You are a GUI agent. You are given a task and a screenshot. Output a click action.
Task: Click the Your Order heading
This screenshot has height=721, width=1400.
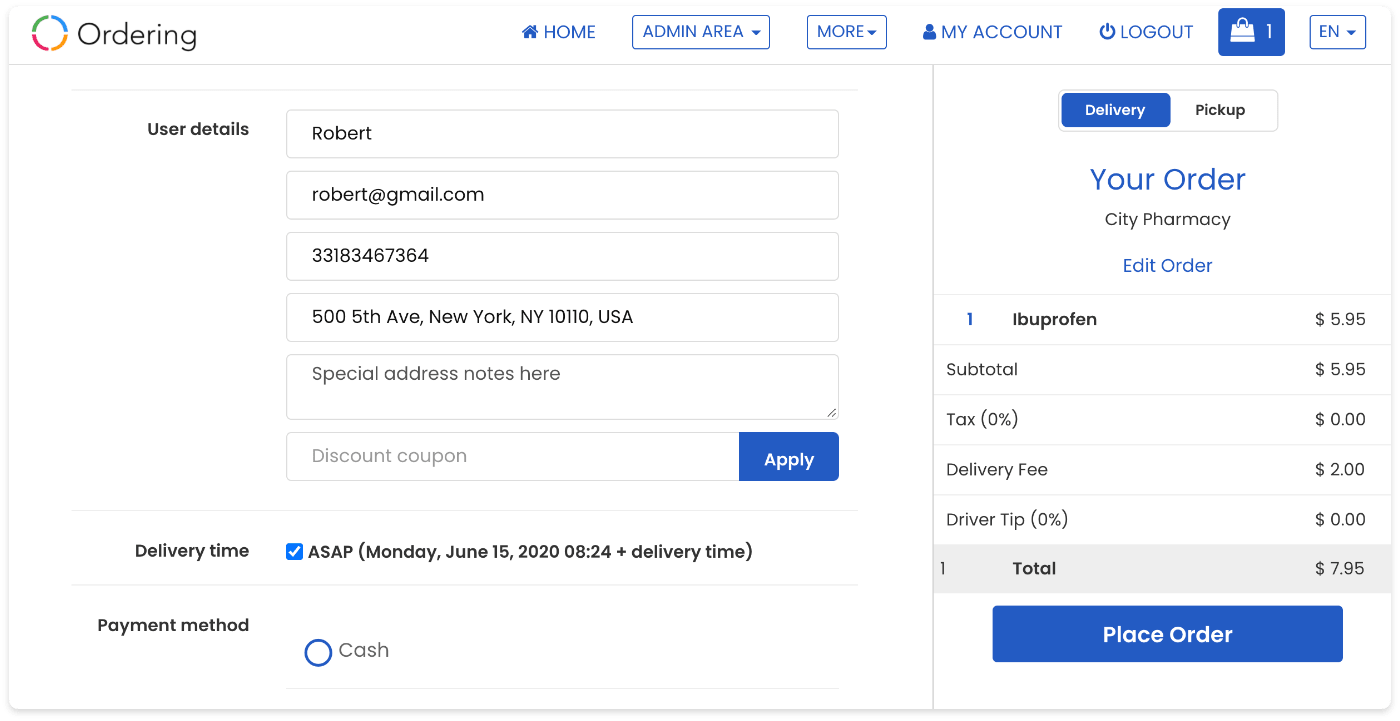point(1167,179)
